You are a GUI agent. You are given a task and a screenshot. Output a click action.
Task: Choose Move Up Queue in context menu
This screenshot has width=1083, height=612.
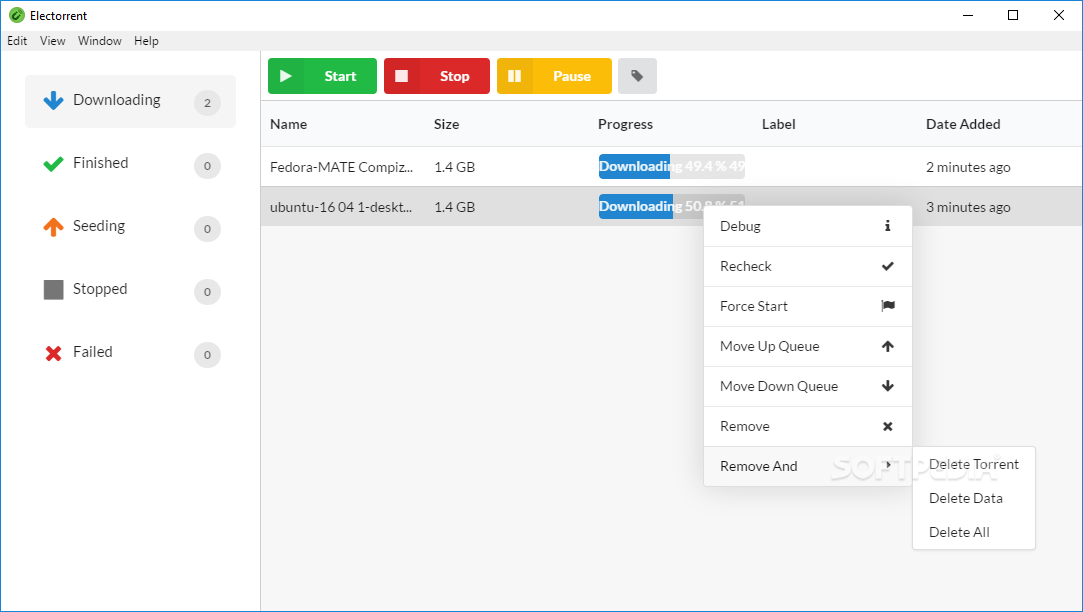[807, 347]
